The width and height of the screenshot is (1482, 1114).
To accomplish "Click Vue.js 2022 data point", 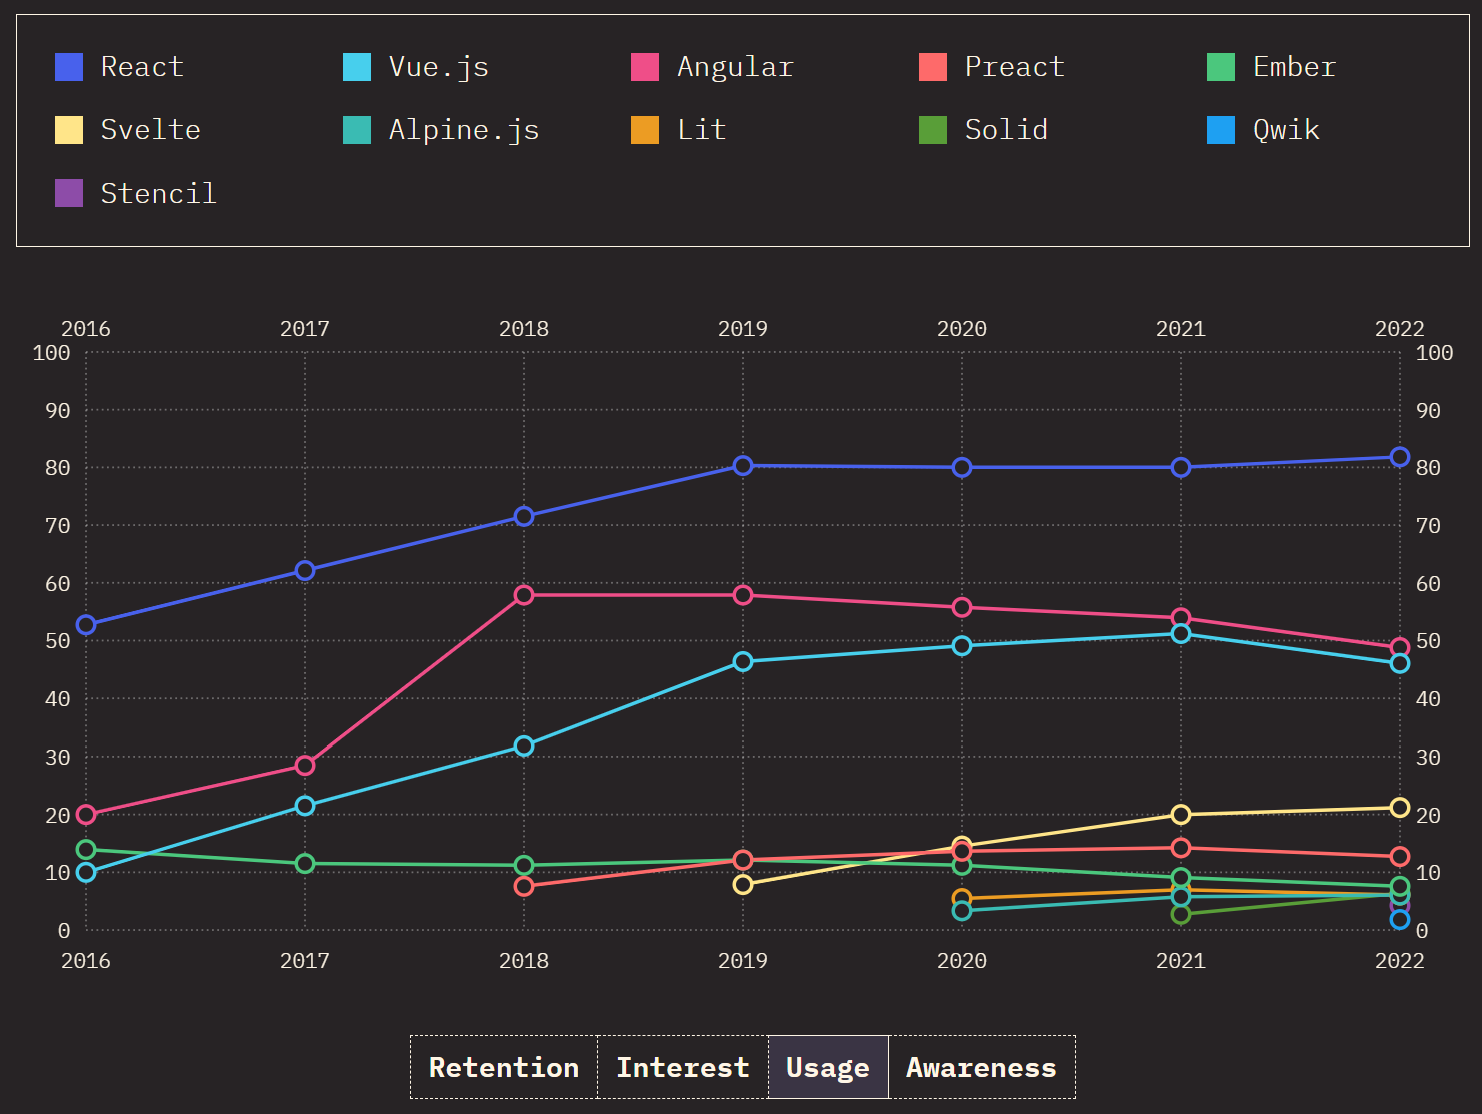I will pyautogui.click(x=1400, y=664).
